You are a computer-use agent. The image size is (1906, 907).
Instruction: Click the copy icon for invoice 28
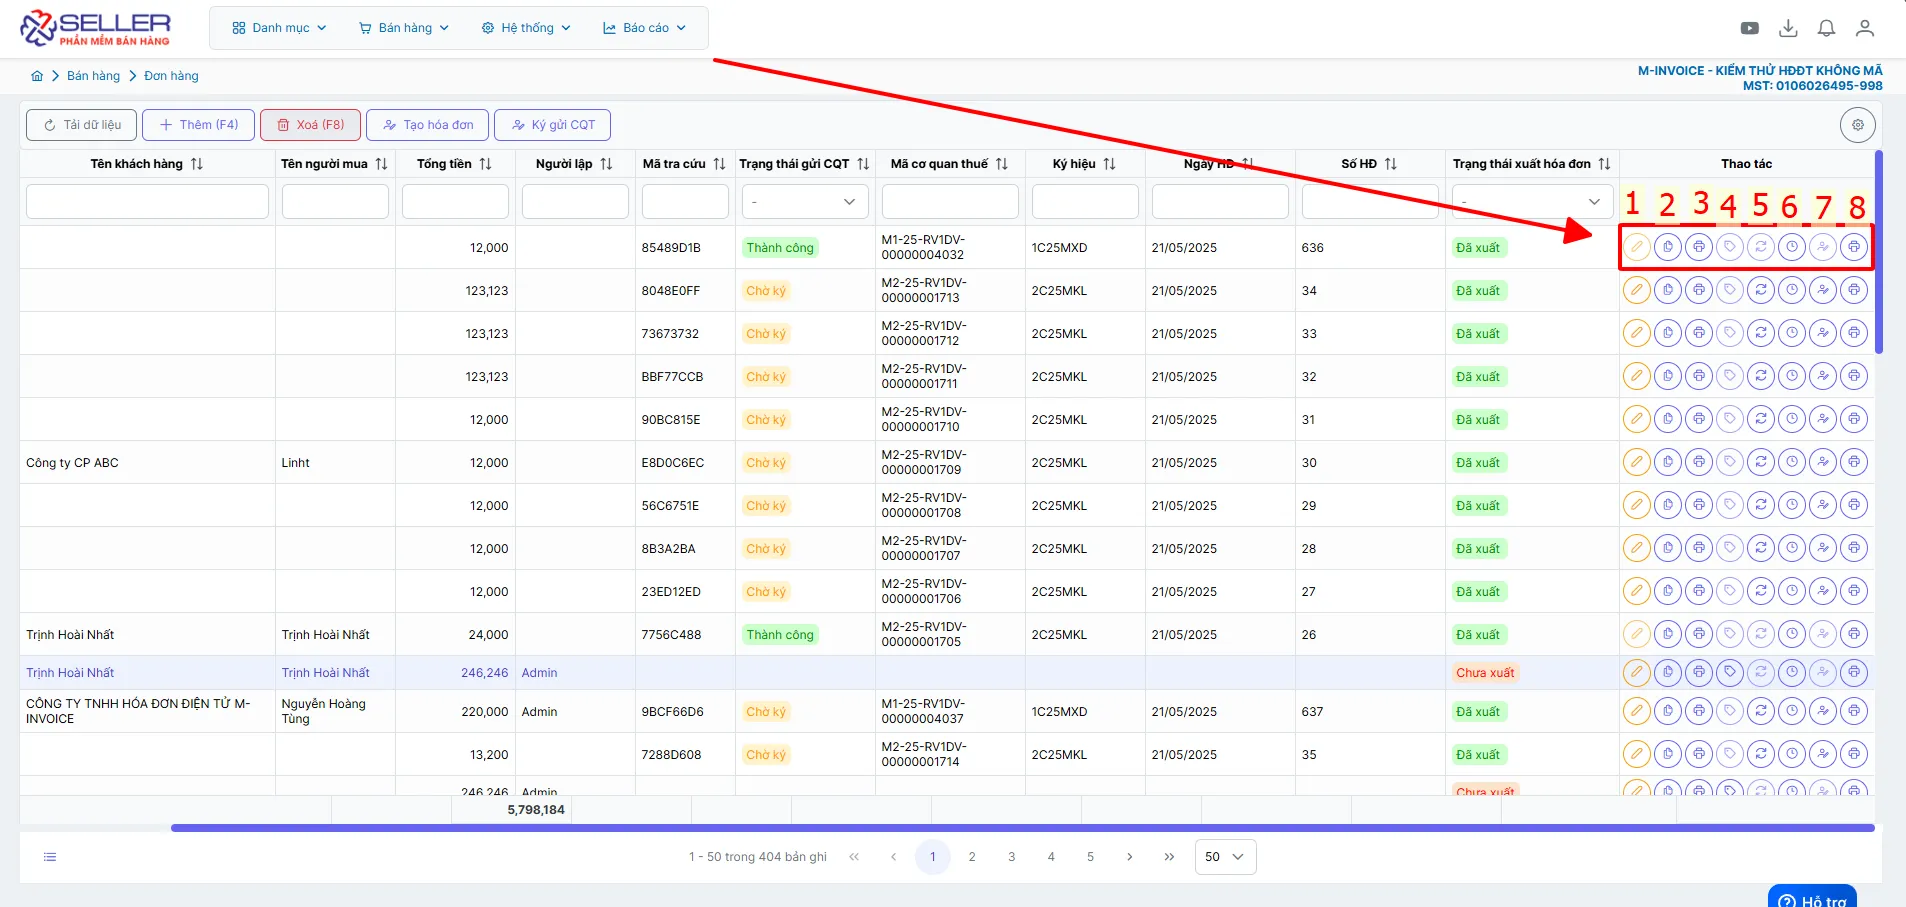coord(1667,548)
